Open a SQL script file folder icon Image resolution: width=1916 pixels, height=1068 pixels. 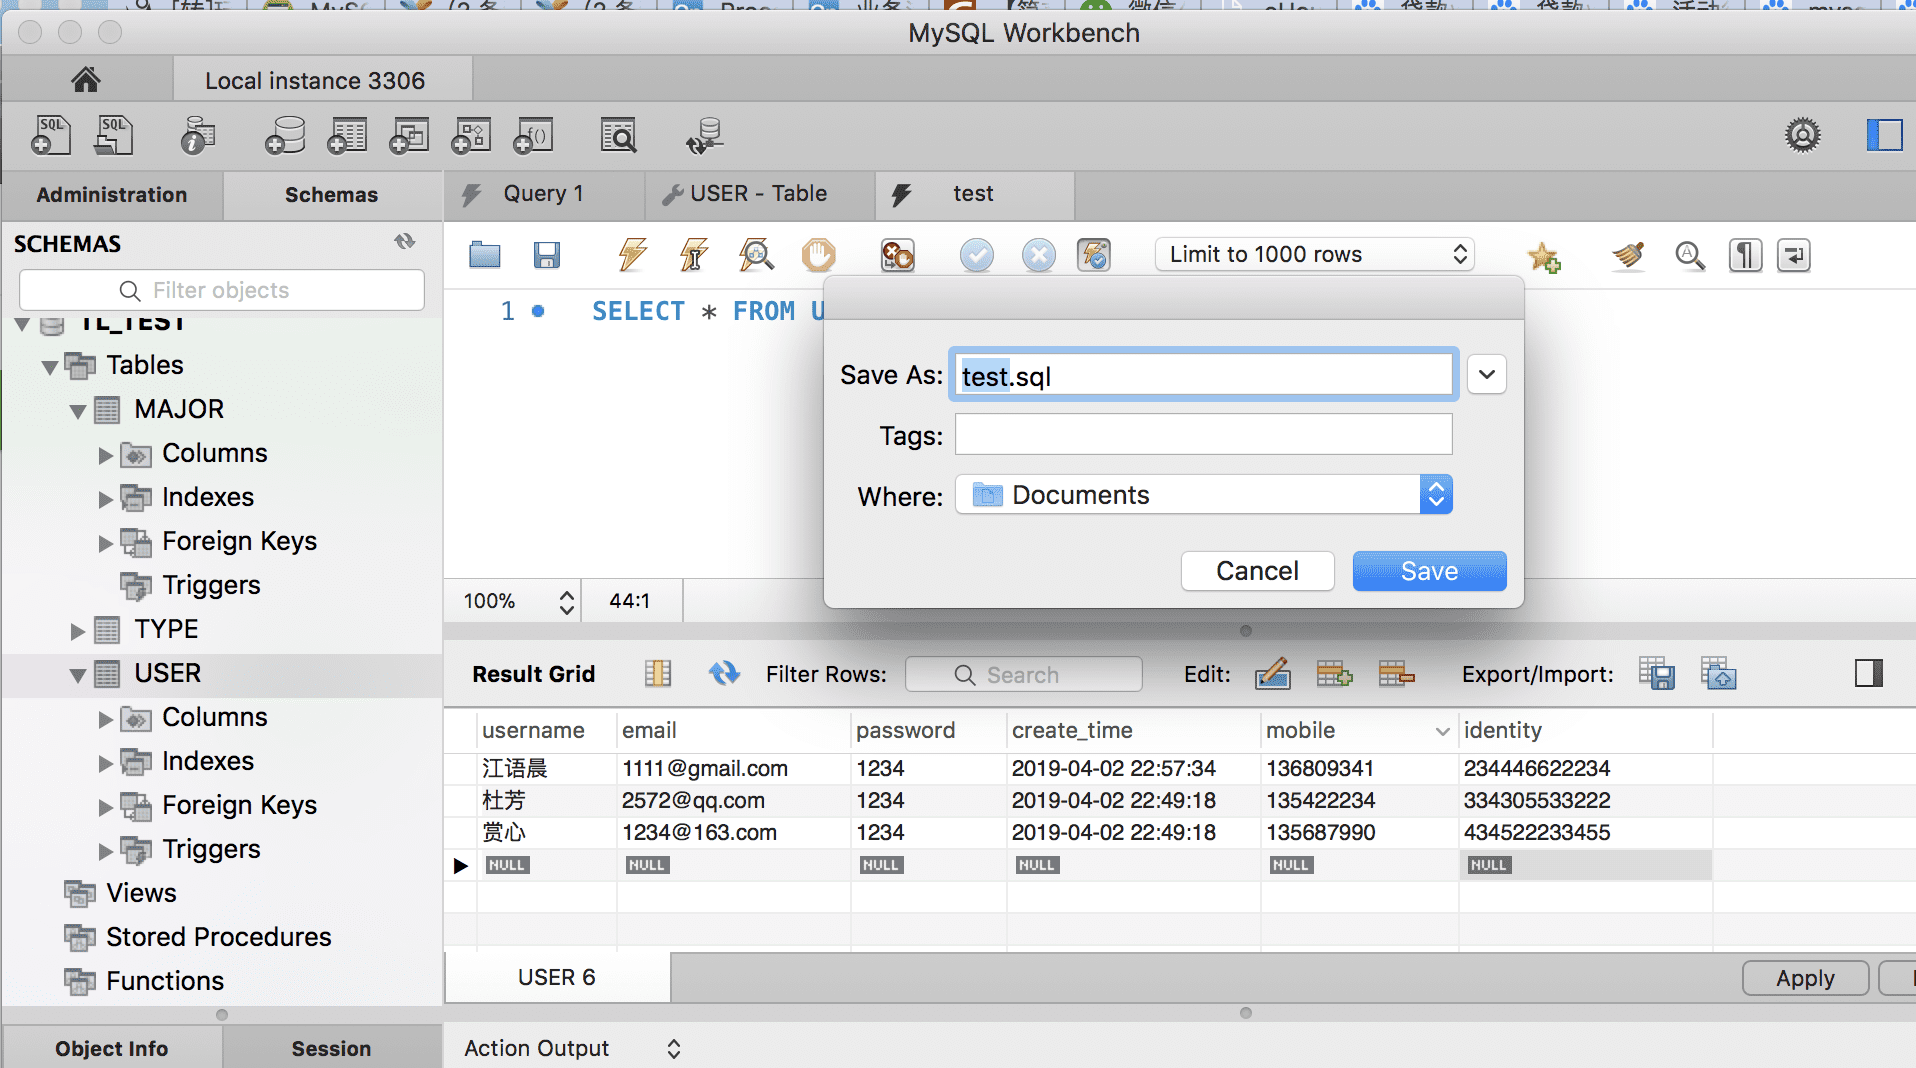point(485,255)
